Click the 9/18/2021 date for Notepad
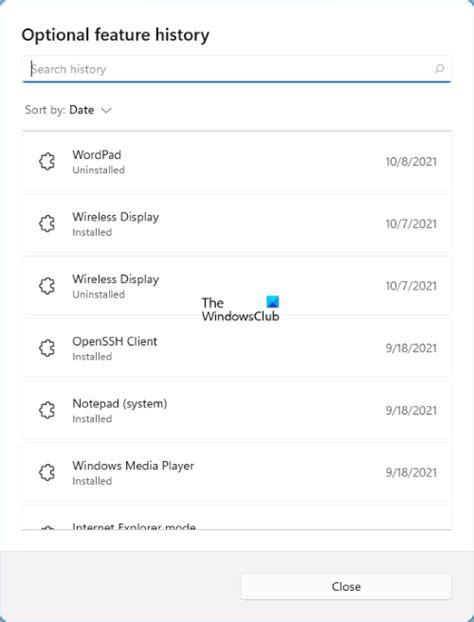The height and width of the screenshot is (622, 474). tap(411, 411)
